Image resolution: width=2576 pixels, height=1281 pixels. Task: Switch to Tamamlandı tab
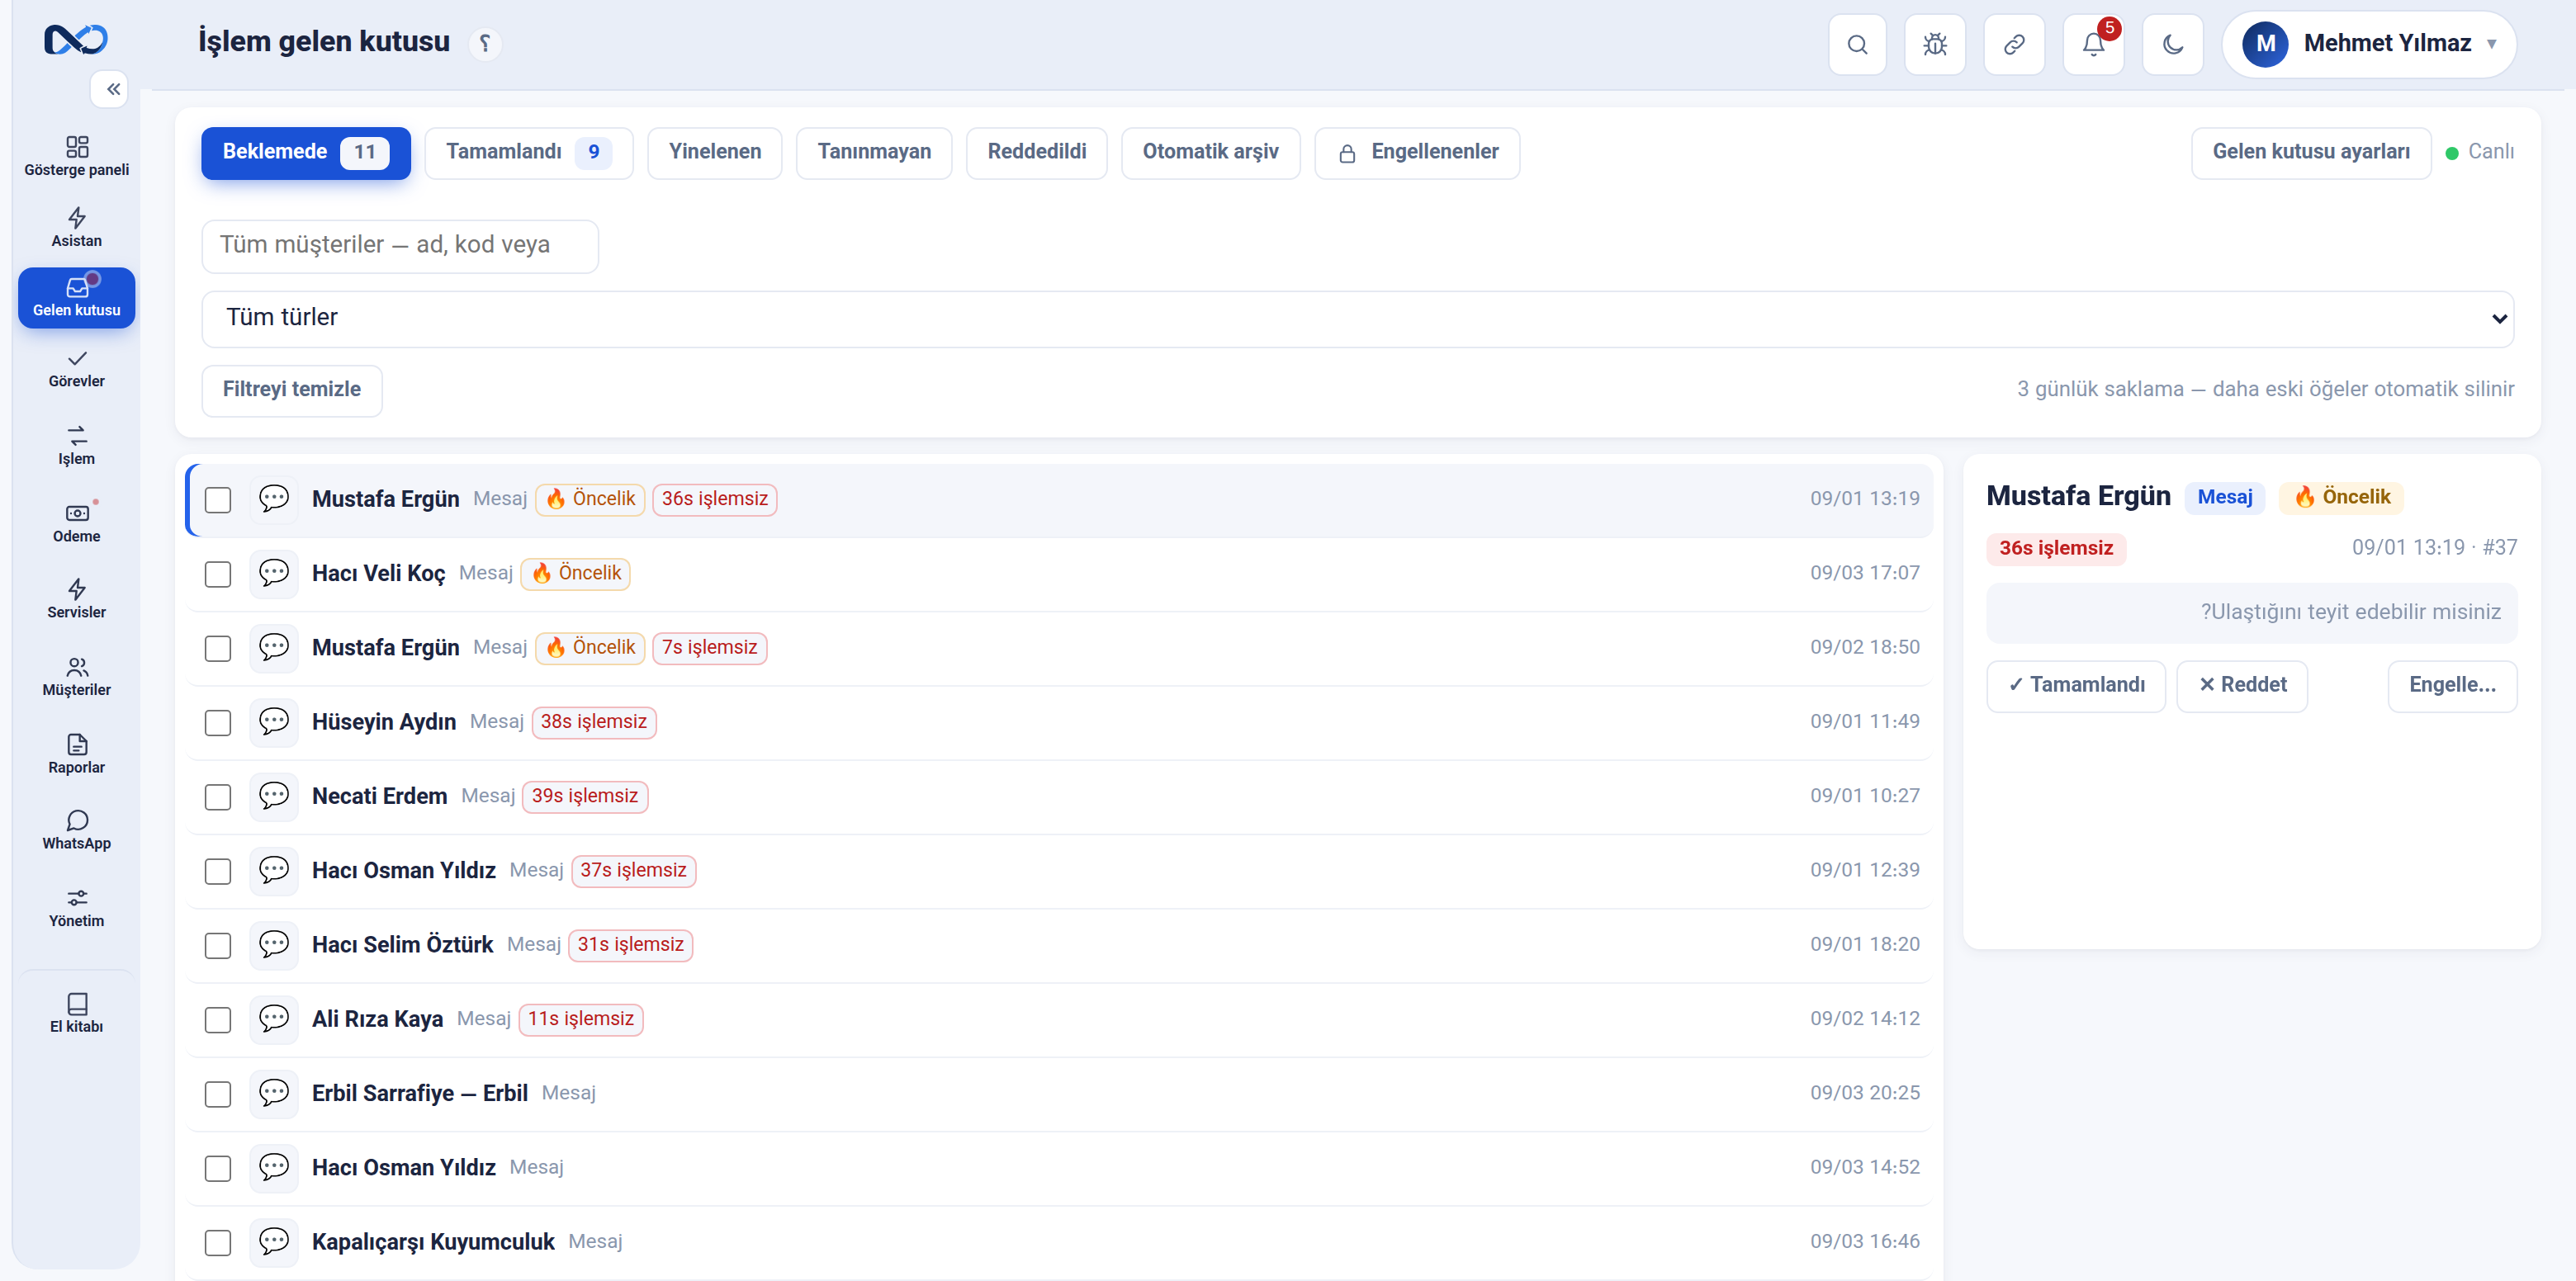(x=528, y=152)
